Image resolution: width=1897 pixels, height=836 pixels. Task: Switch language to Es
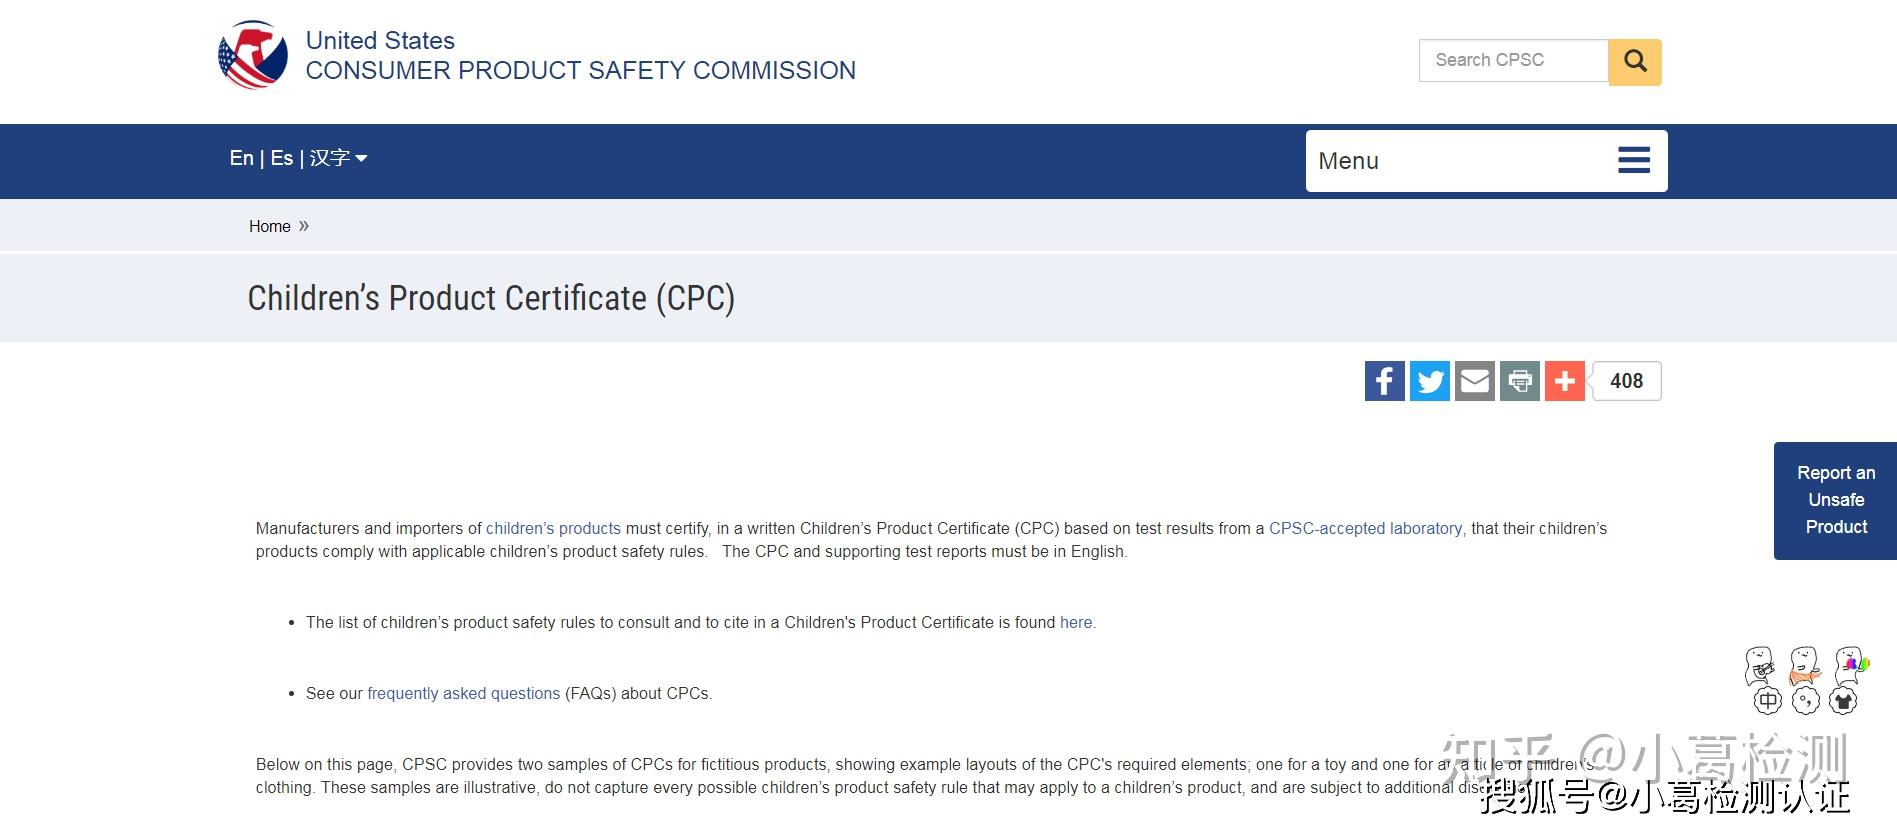tap(282, 158)
